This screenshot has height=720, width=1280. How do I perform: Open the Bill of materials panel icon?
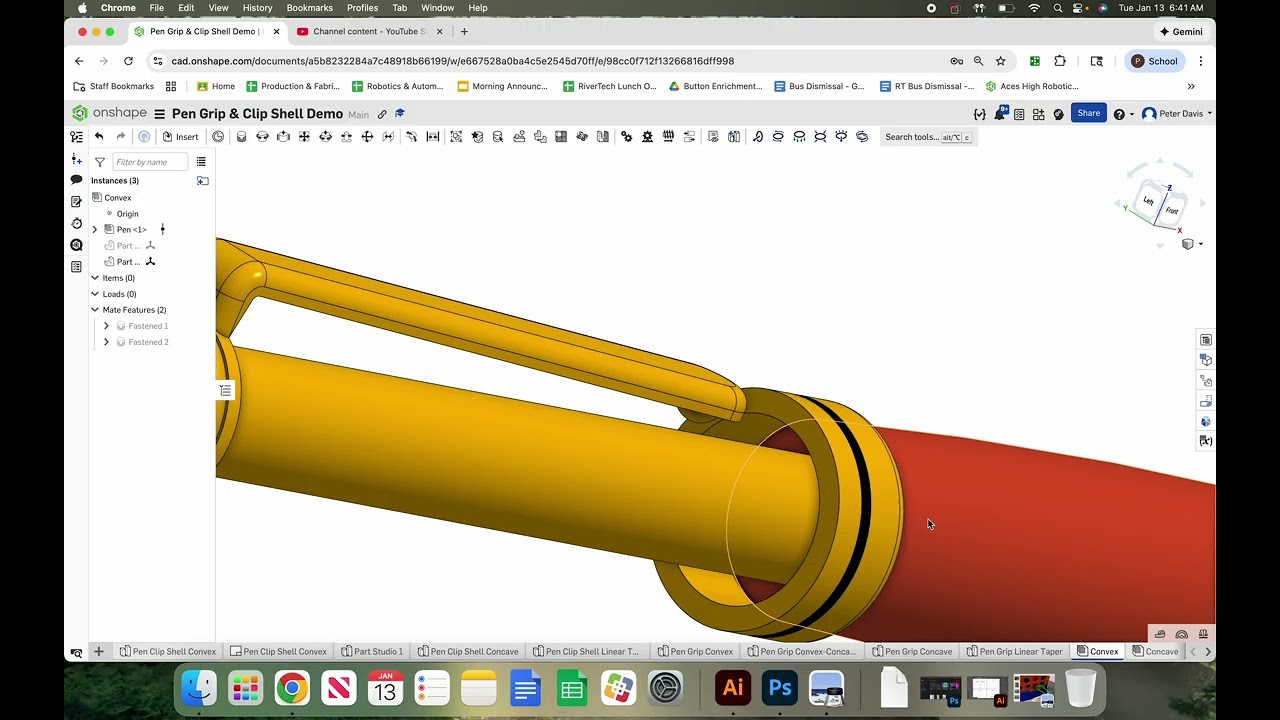tap(1206, 340)
